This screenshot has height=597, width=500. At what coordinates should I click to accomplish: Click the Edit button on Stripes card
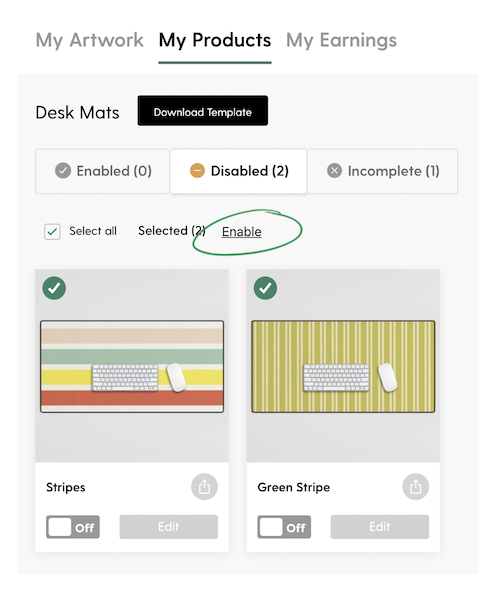pyautogui.click(x=169, y=527)
